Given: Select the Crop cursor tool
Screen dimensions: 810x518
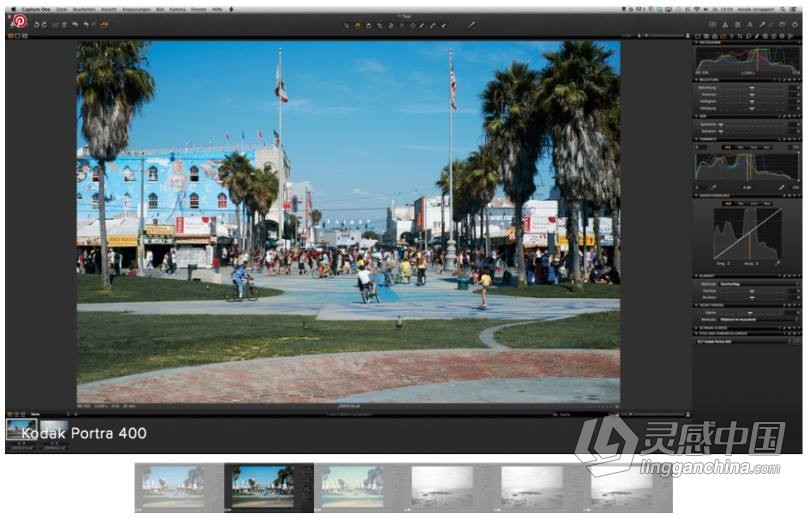Looking at the screenshot, I should point(379,25).
